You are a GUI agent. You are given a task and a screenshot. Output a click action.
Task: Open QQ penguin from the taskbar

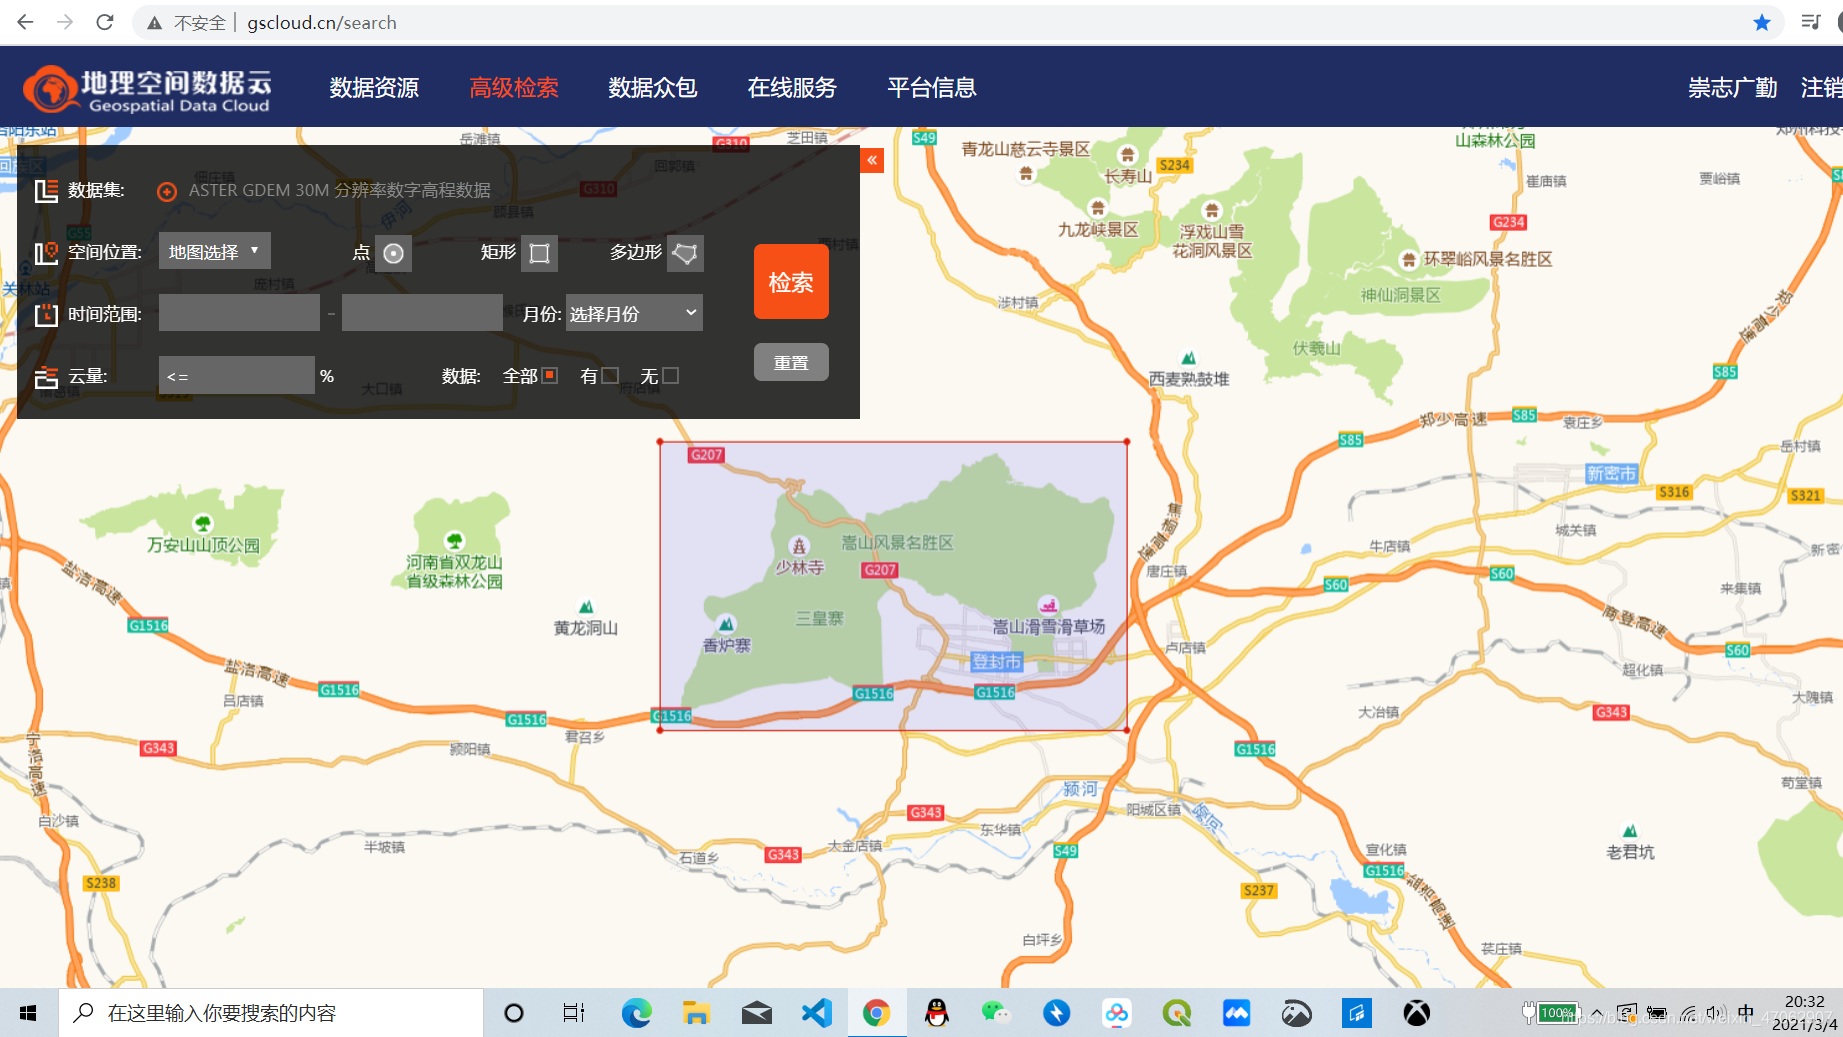[936, 1013]
